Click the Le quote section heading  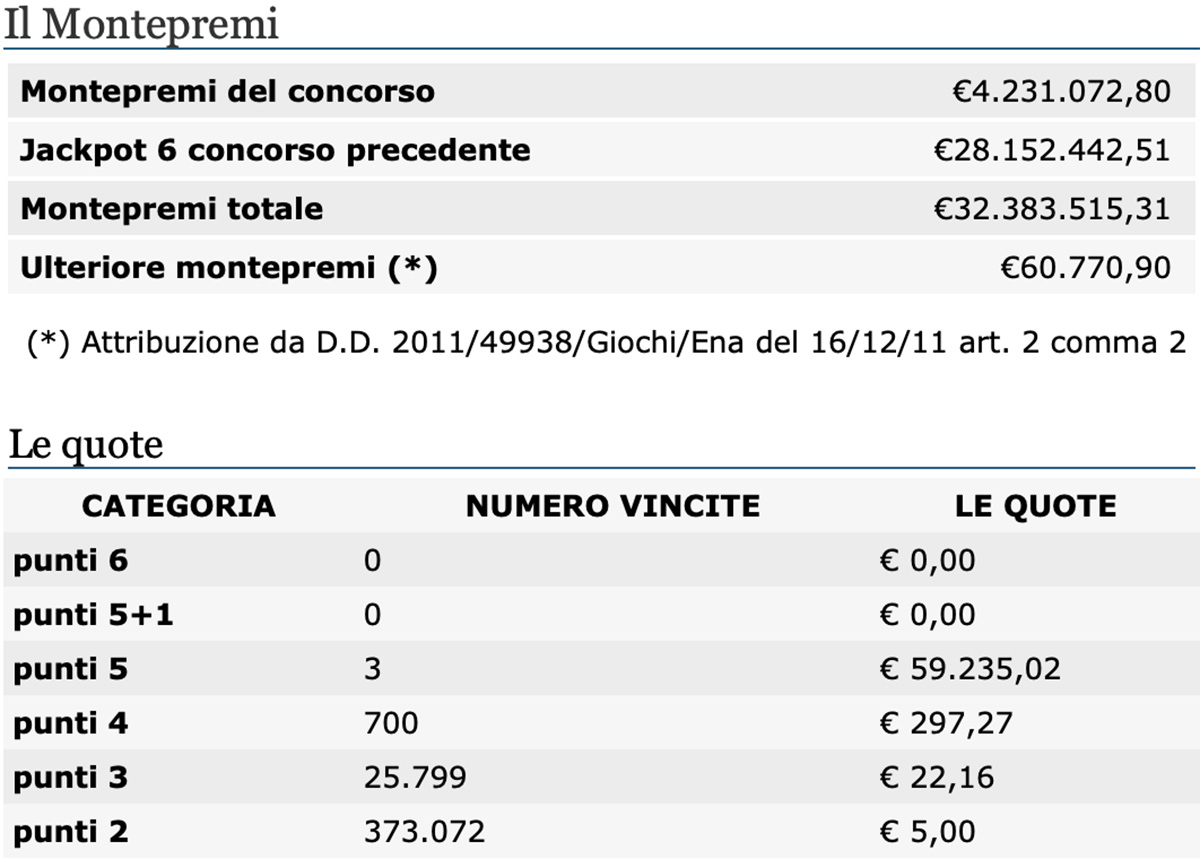click(86, 444)
